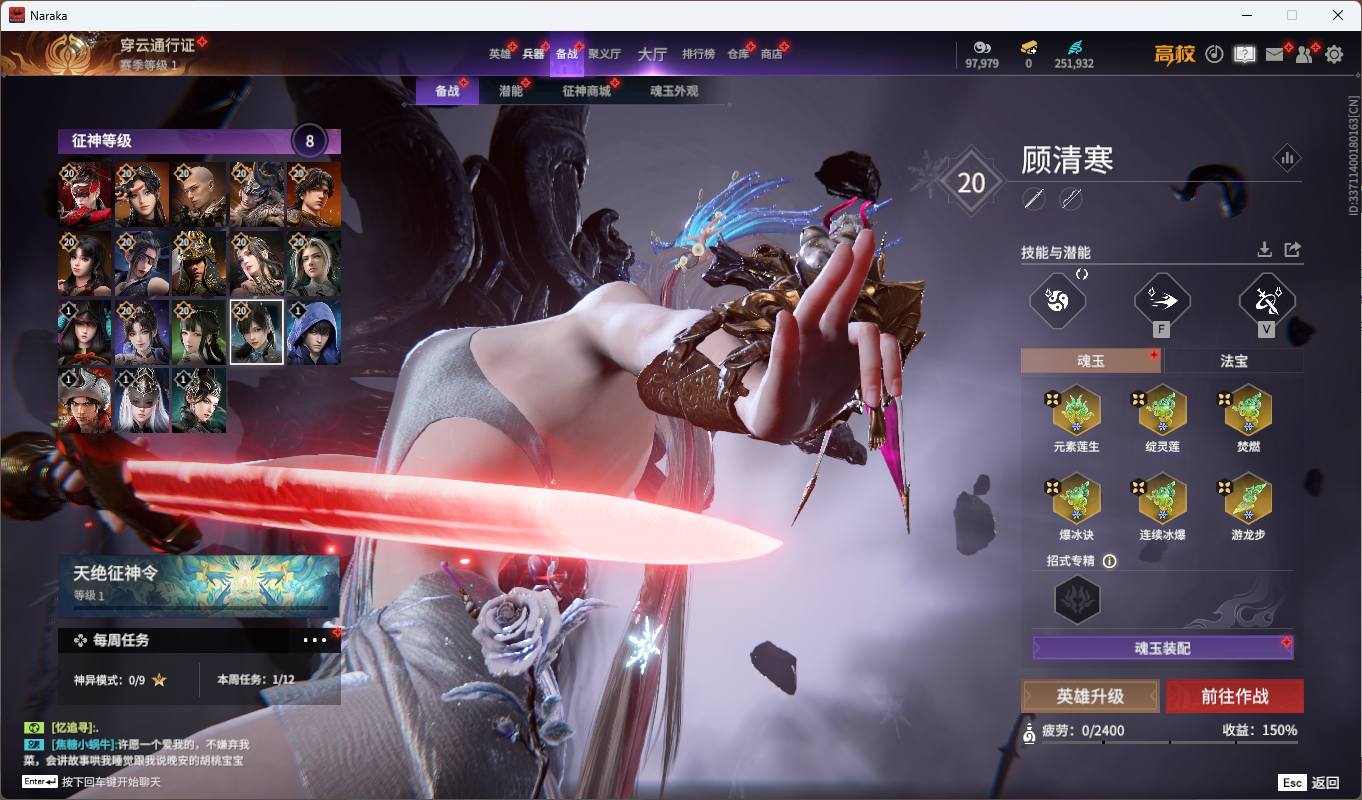Open the mail envelope icon

click(x=1274, y=54)
